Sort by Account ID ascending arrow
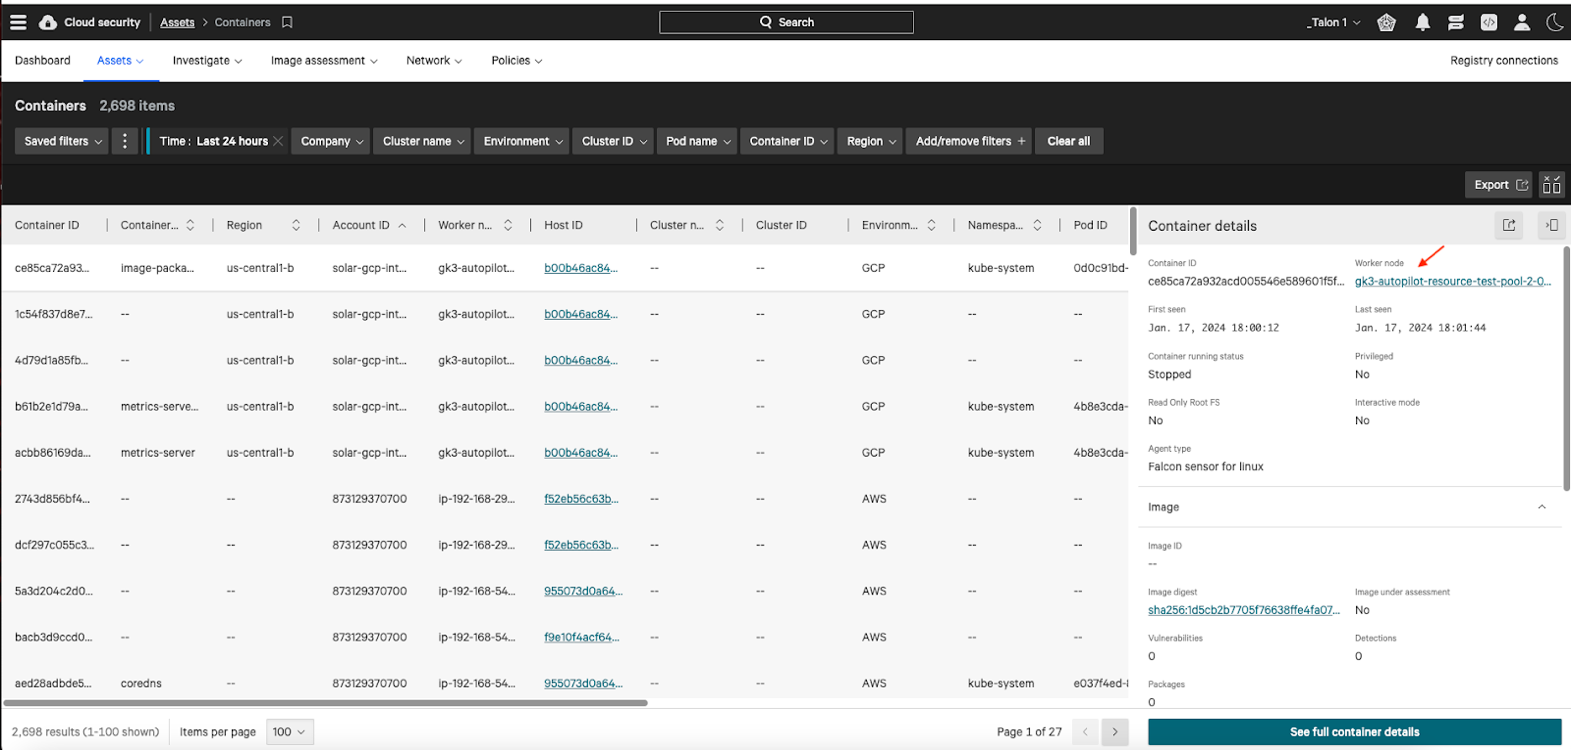 [x=402, y=225]
